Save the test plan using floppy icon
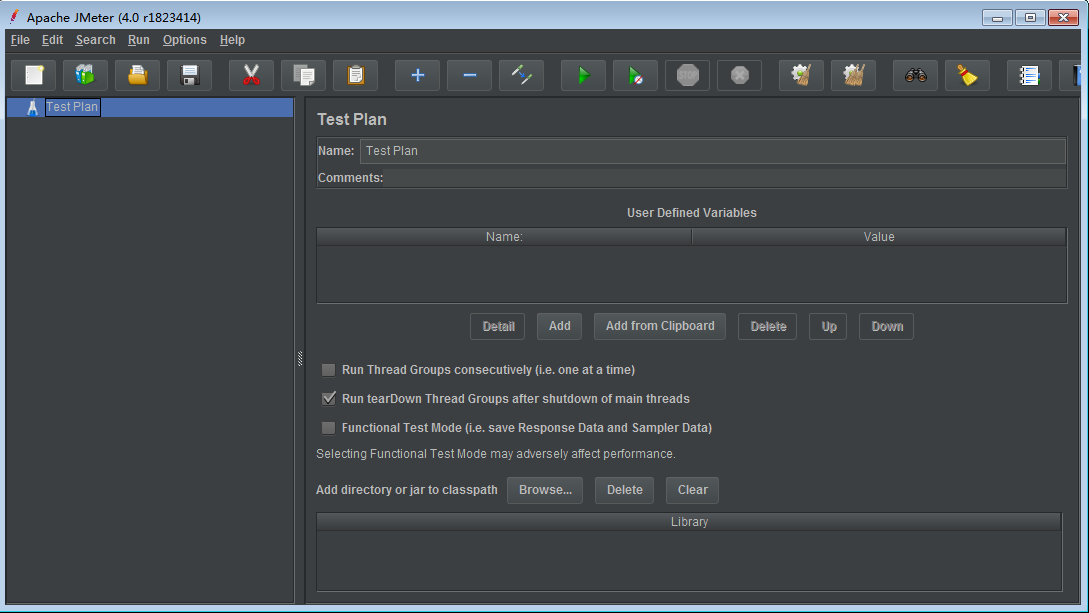 pyautogui.click(x=190, y=75)
